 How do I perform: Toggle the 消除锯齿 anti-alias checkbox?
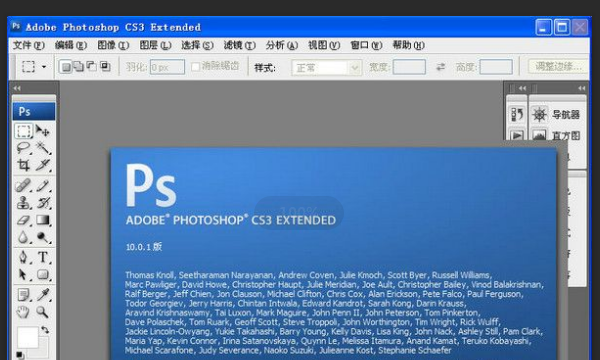point(195,67)
